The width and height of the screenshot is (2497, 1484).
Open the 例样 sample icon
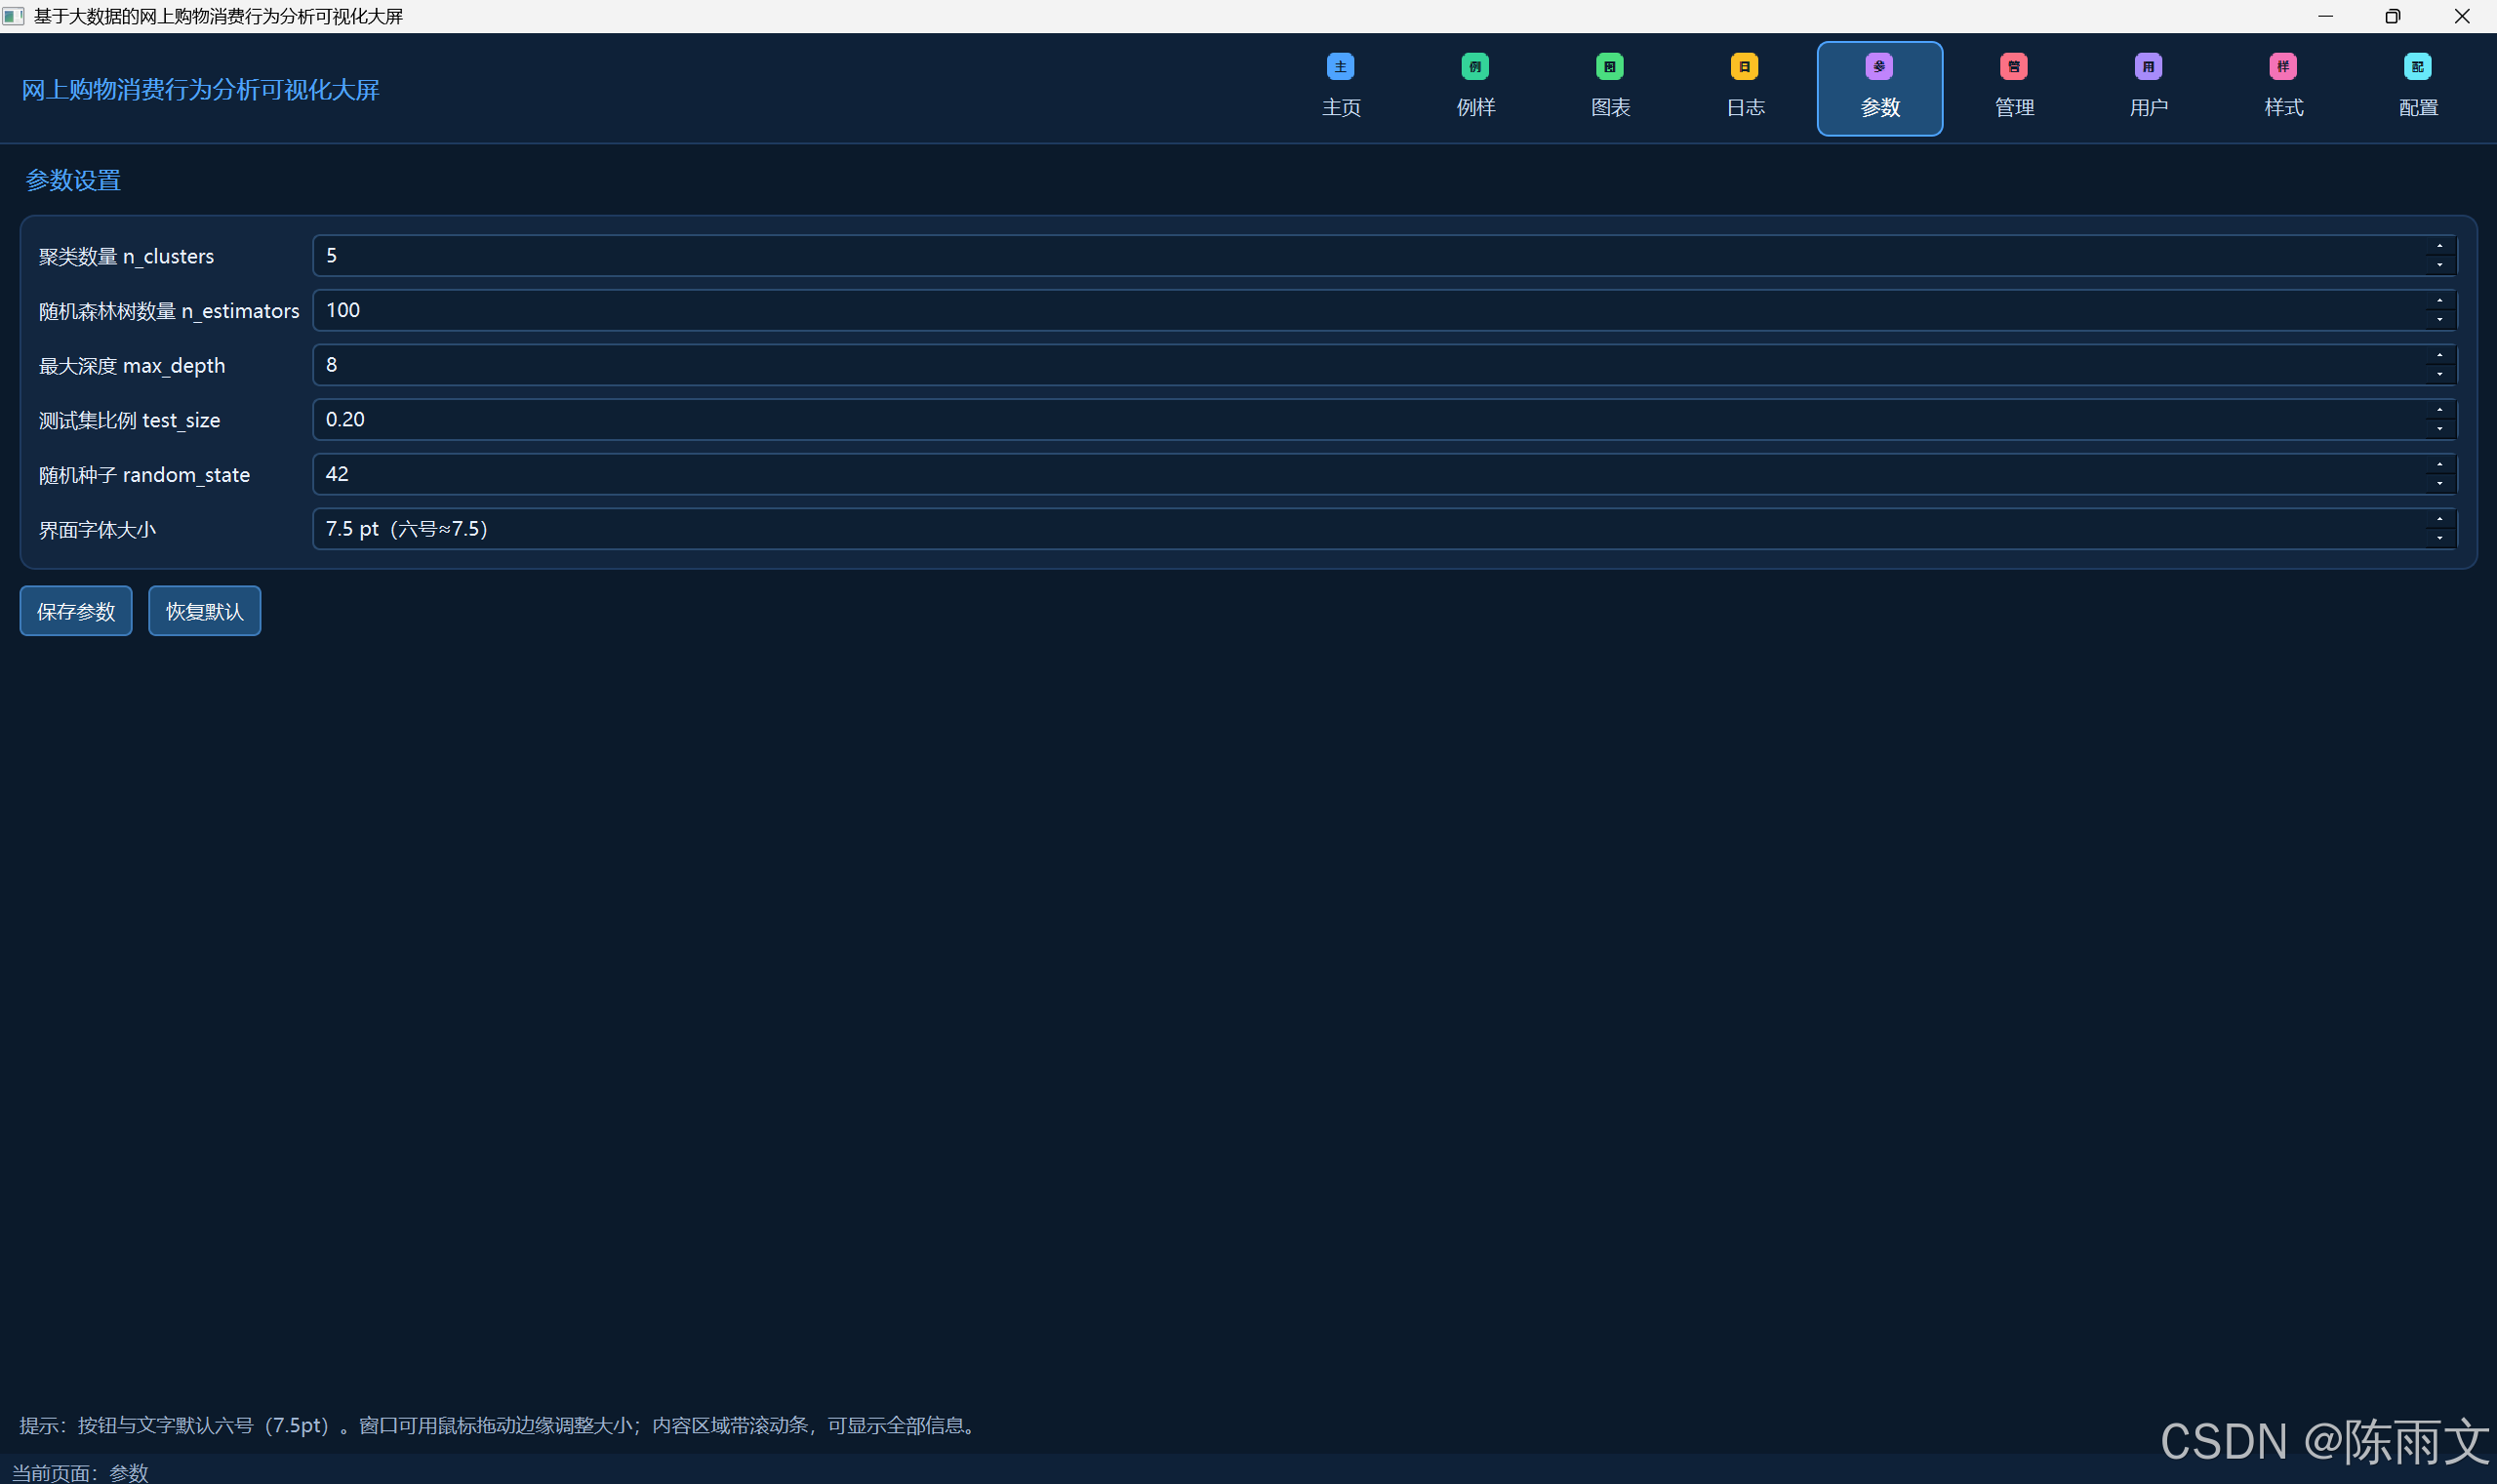1475,67
